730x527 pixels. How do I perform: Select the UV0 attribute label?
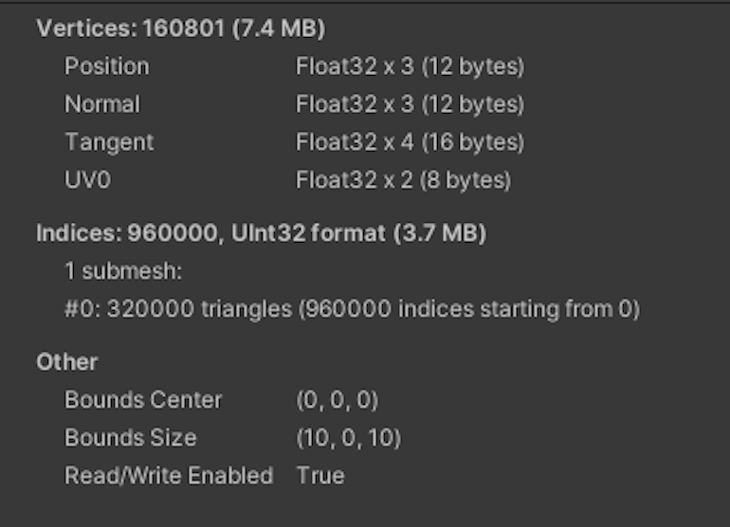click(x=87, y=180)
